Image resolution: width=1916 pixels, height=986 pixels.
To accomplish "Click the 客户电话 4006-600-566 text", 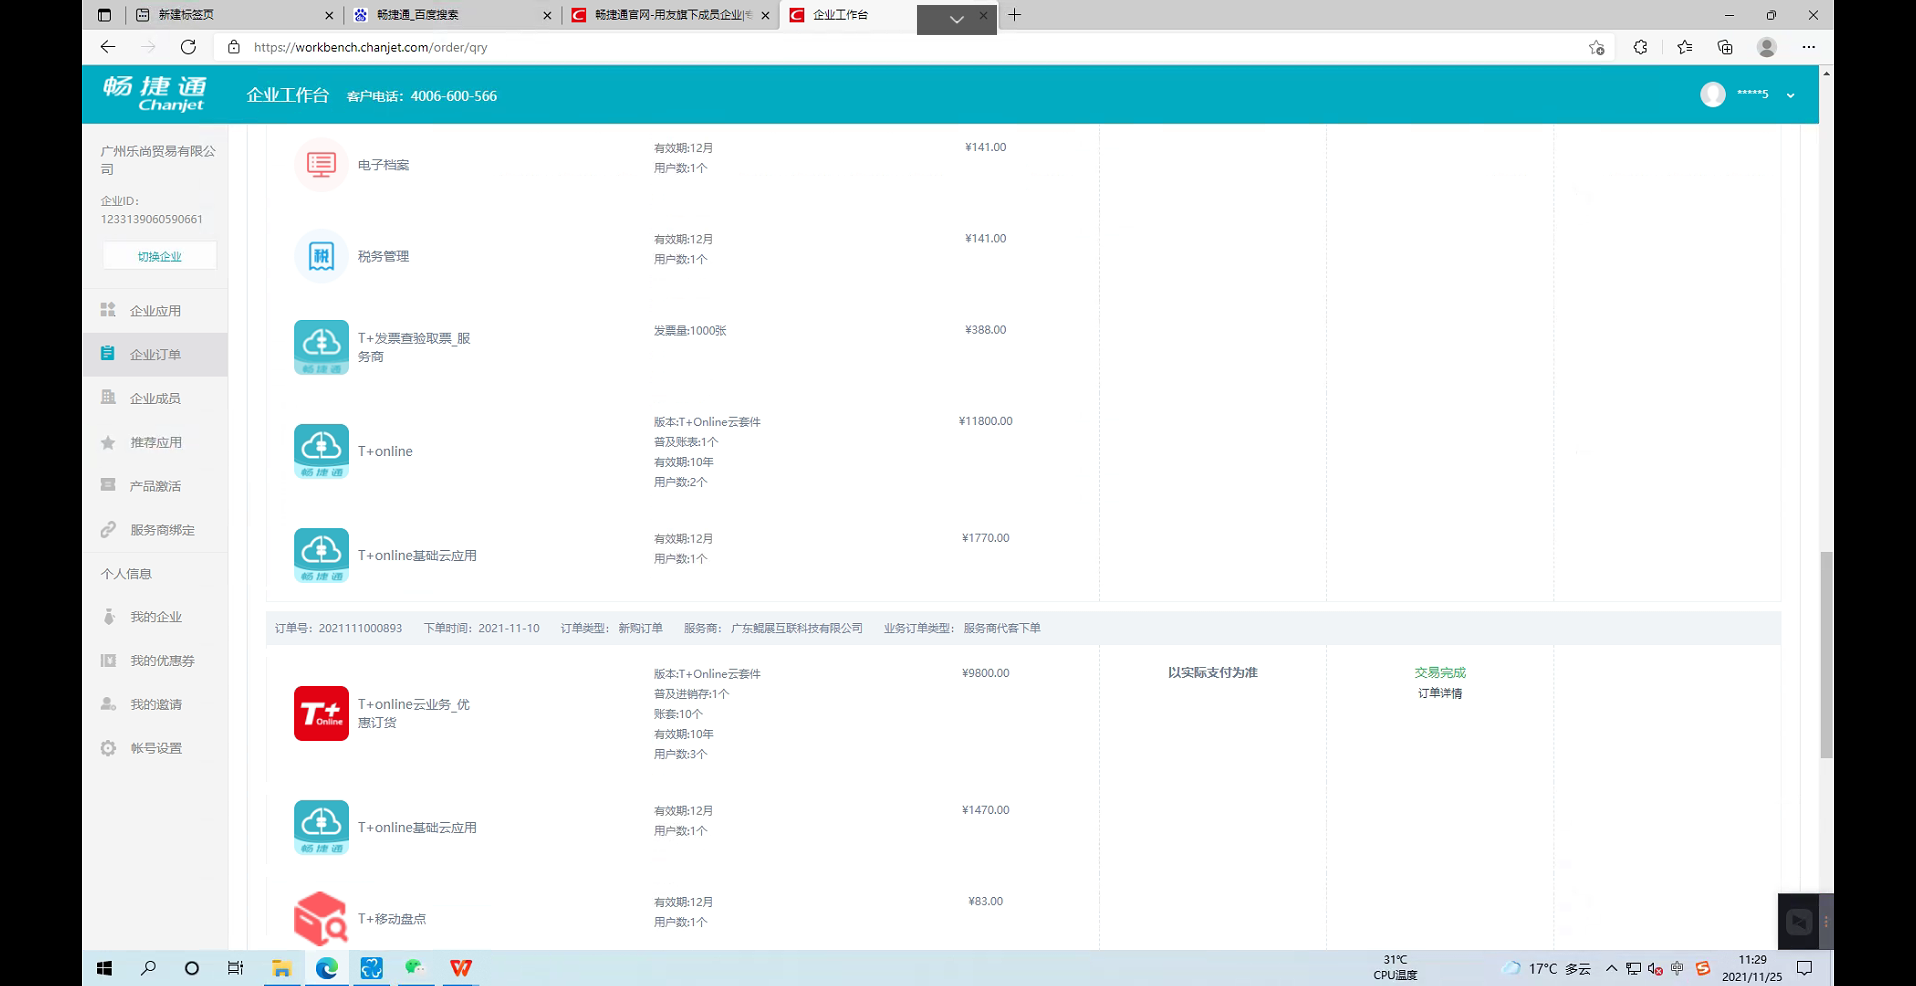I will (x=421, y=96).
